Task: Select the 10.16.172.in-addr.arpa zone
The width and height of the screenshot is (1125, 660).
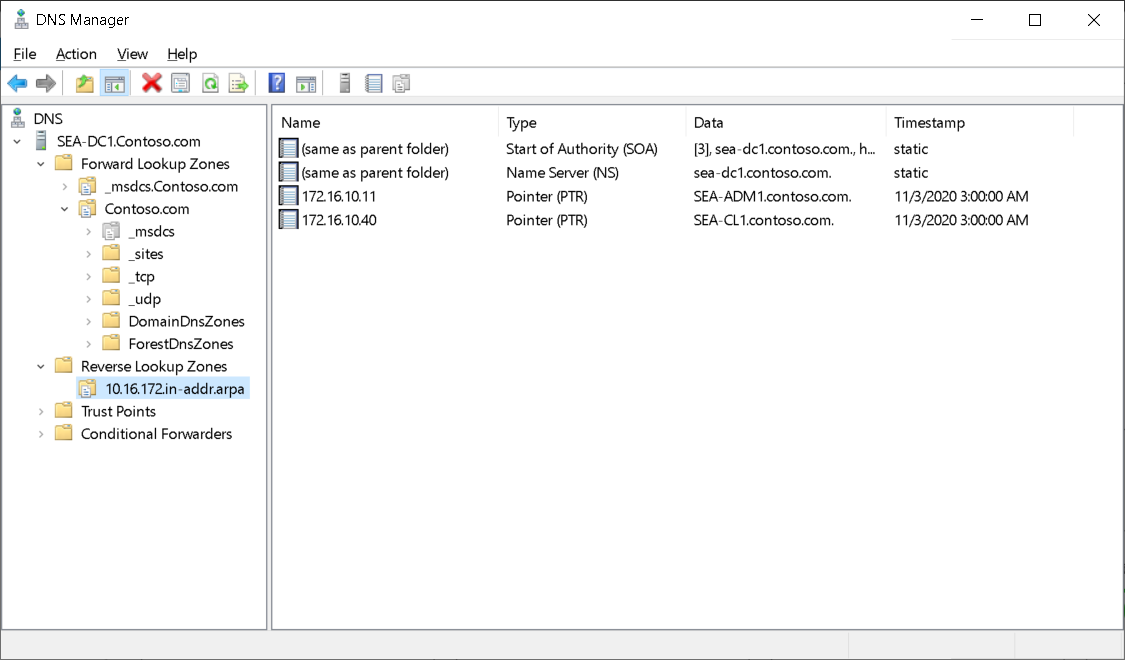Action: pos(175,389)
